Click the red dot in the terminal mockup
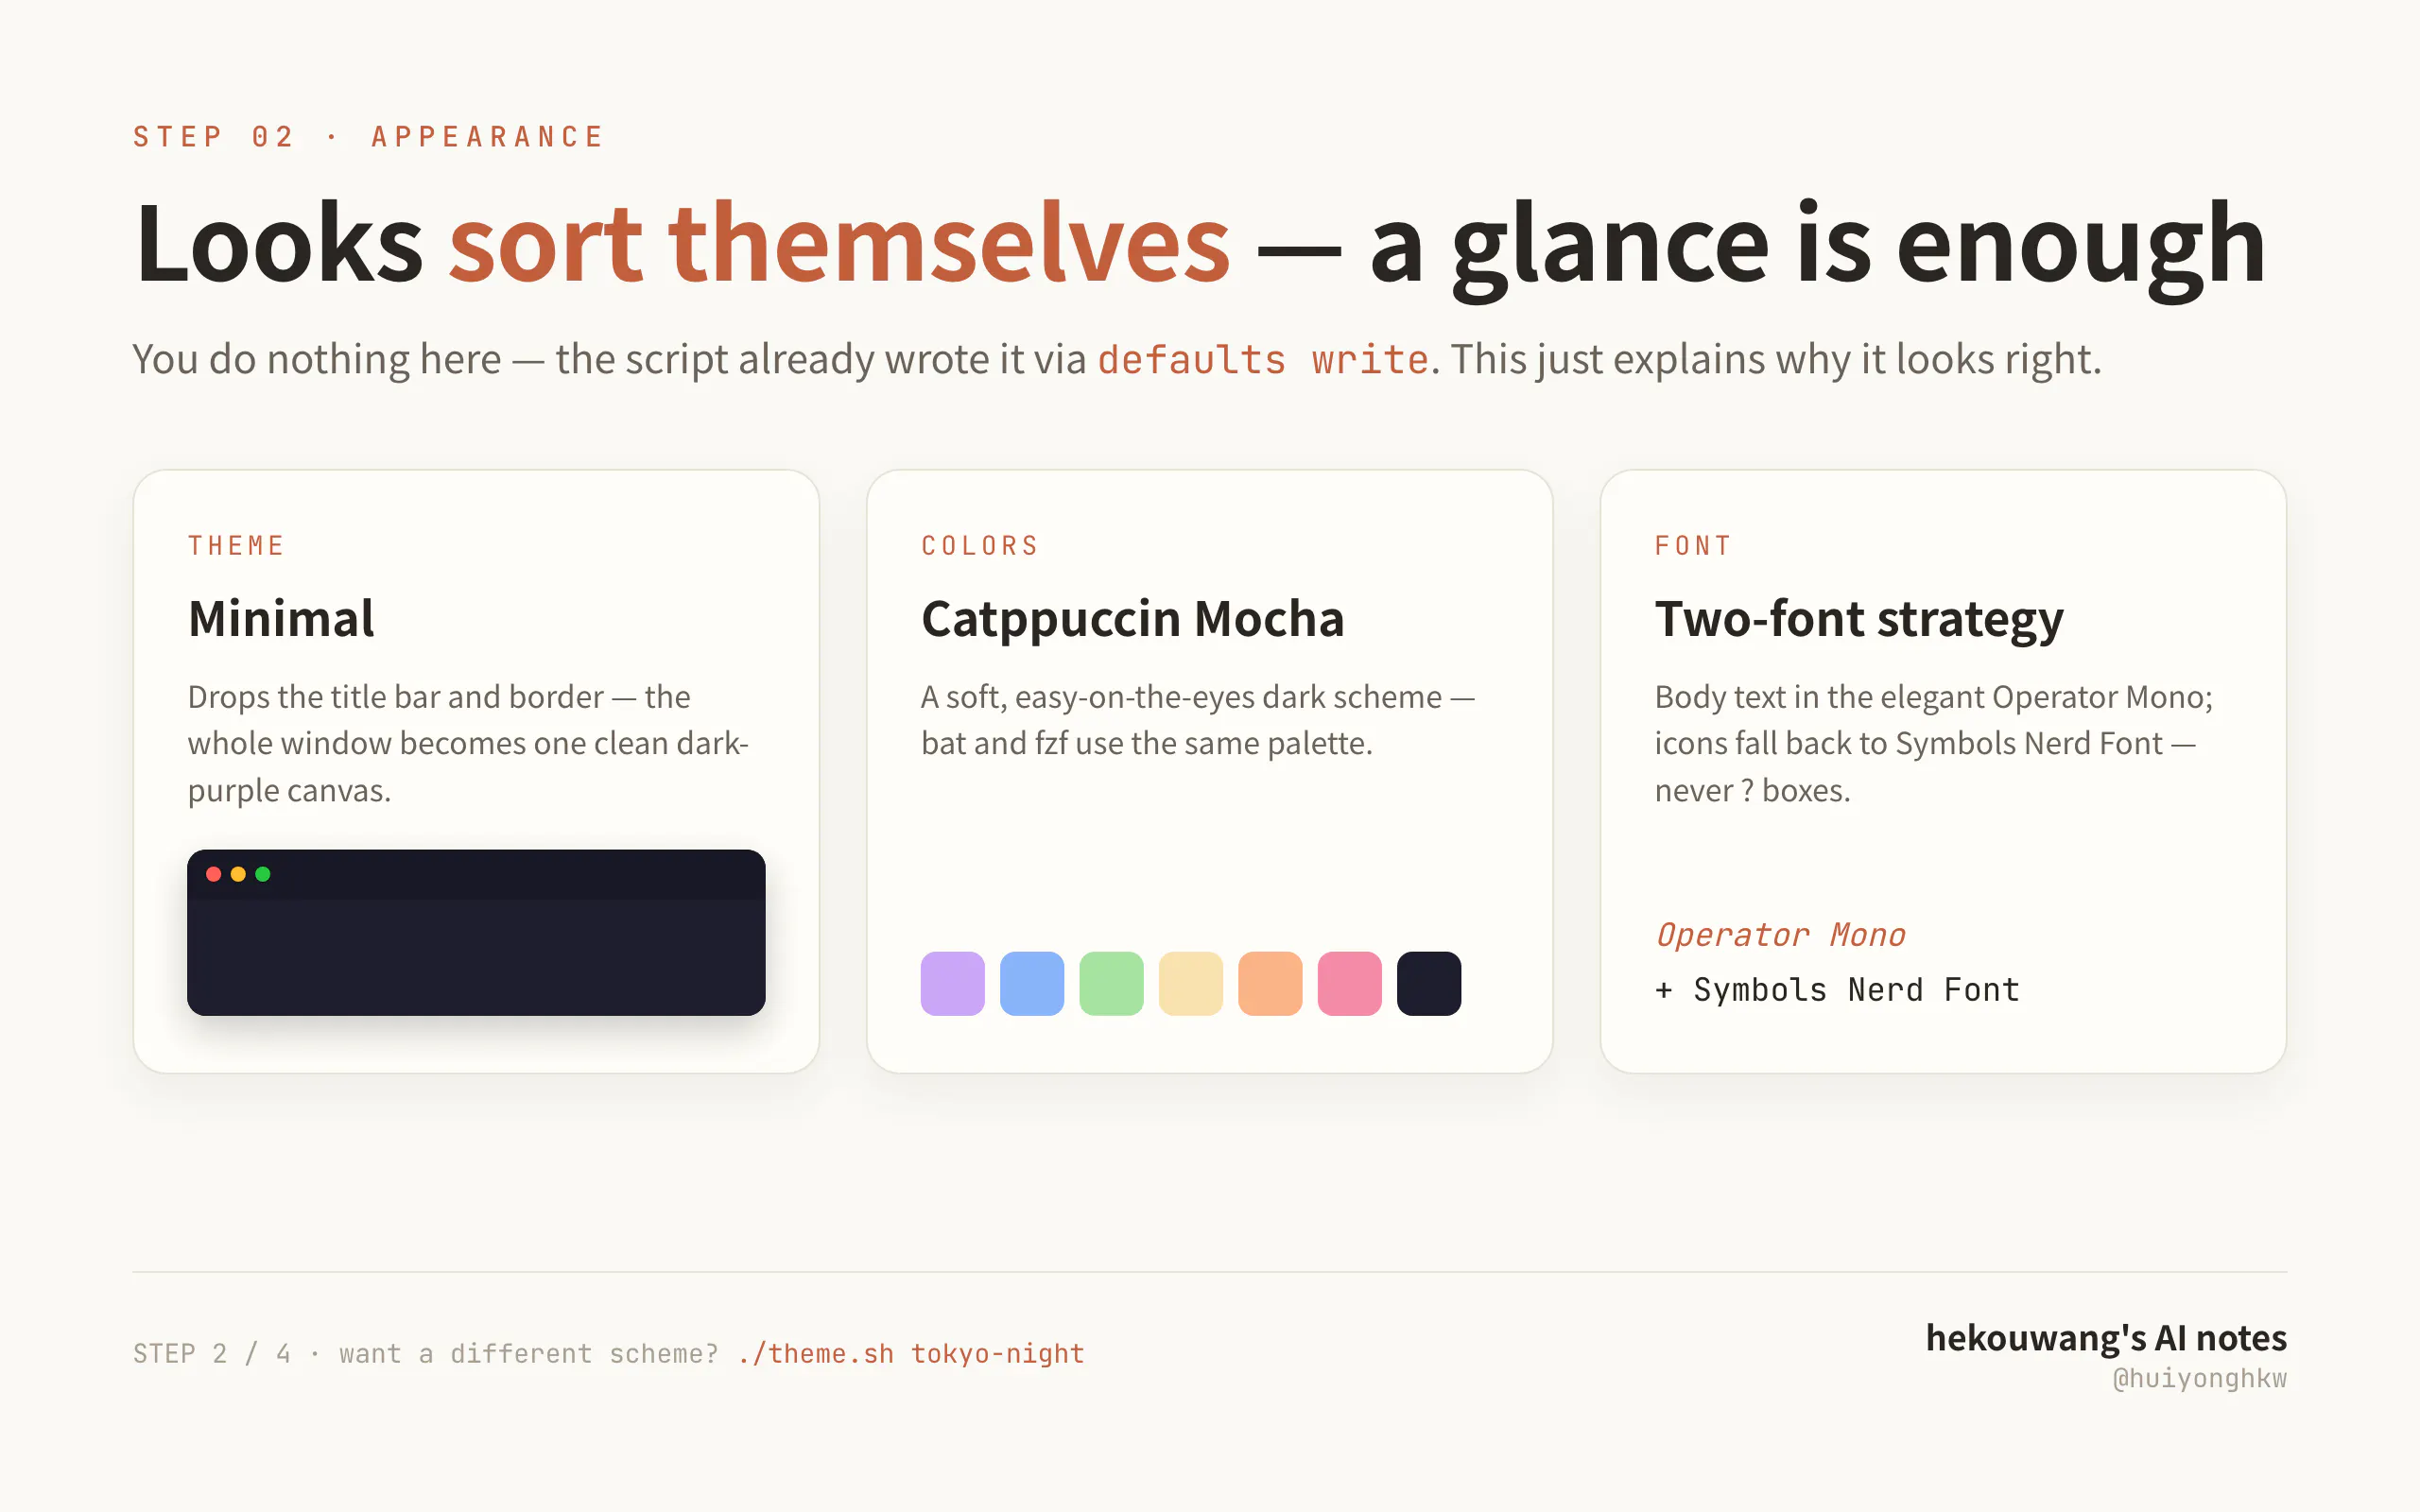The image size is (2420, 1512). click(x=213, y=874)
